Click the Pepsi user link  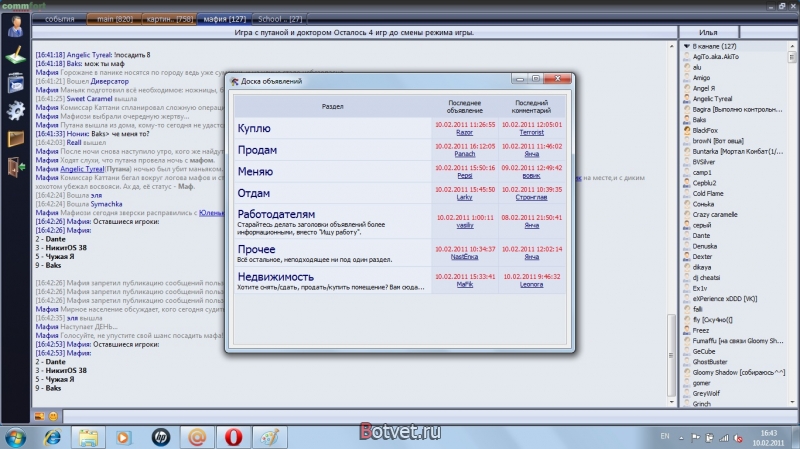pos(464,176)
